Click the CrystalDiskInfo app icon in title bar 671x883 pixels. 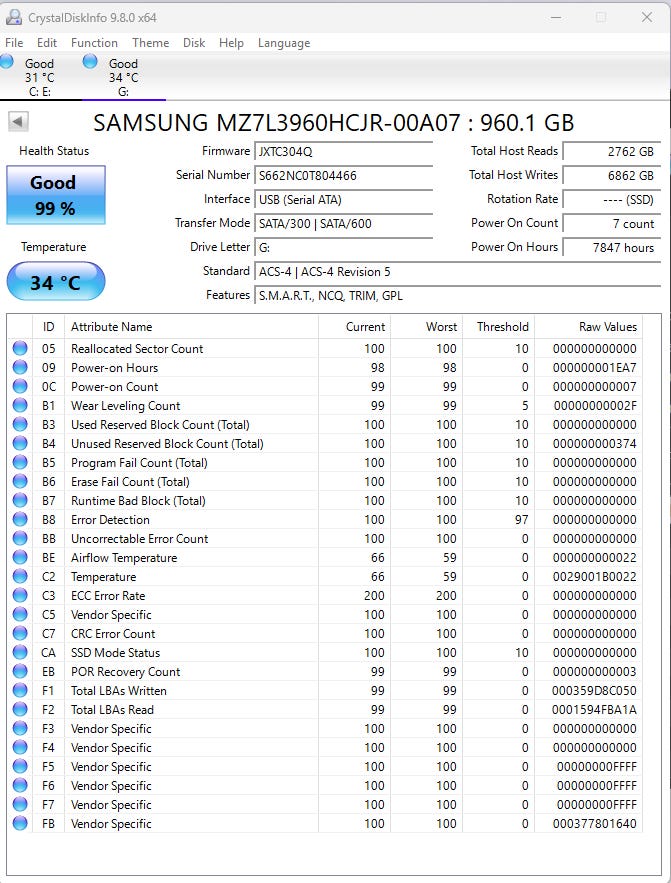coord(12,17)
